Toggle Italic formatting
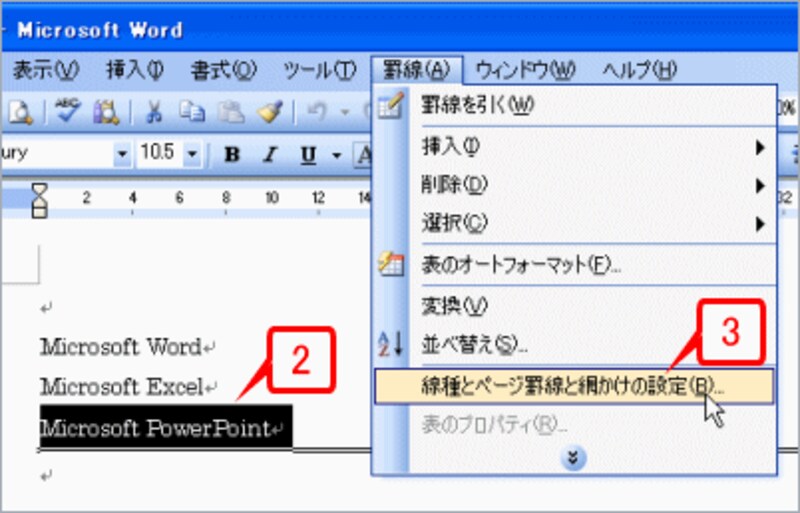The width and height of the screenshot is (800, 513). pyautogui.click(x=271, y=154)
